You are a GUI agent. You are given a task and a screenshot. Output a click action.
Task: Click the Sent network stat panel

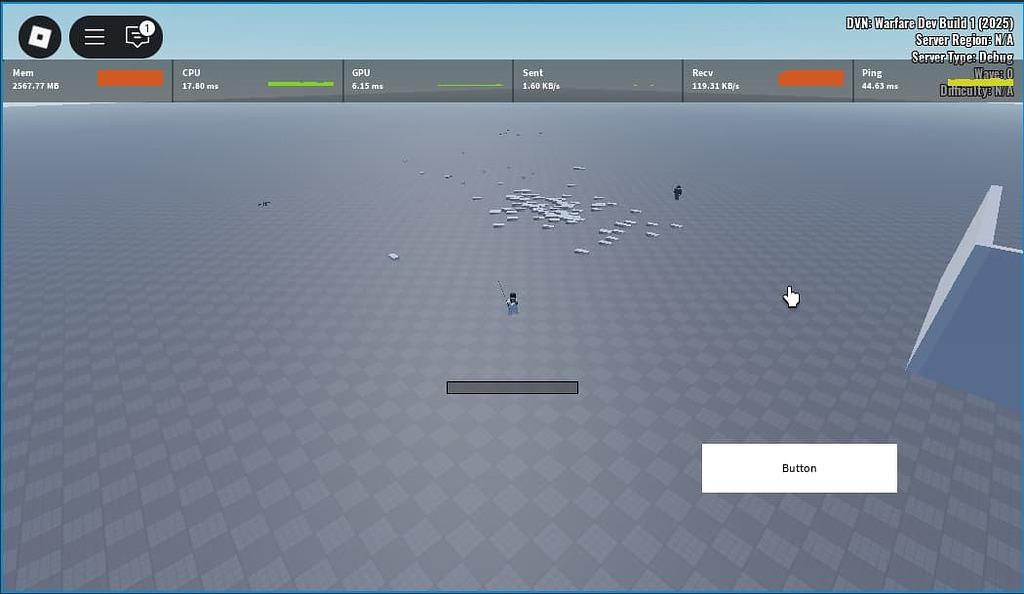pos(595,80)
